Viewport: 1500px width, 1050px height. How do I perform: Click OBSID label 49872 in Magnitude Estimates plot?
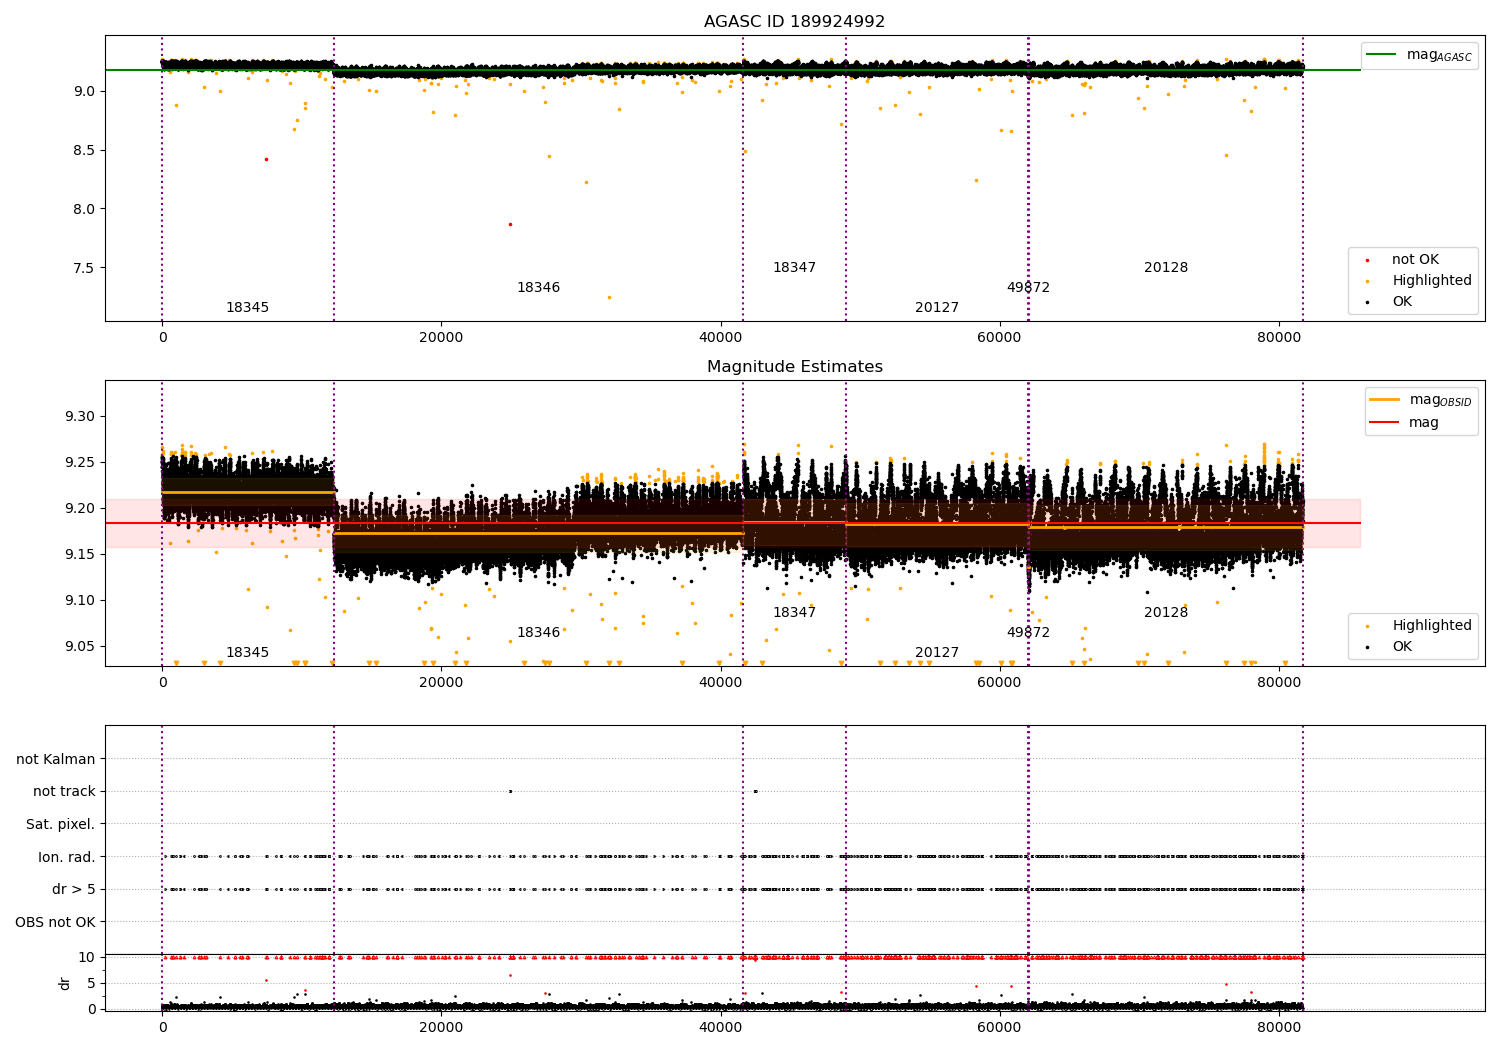point(1028,633)
